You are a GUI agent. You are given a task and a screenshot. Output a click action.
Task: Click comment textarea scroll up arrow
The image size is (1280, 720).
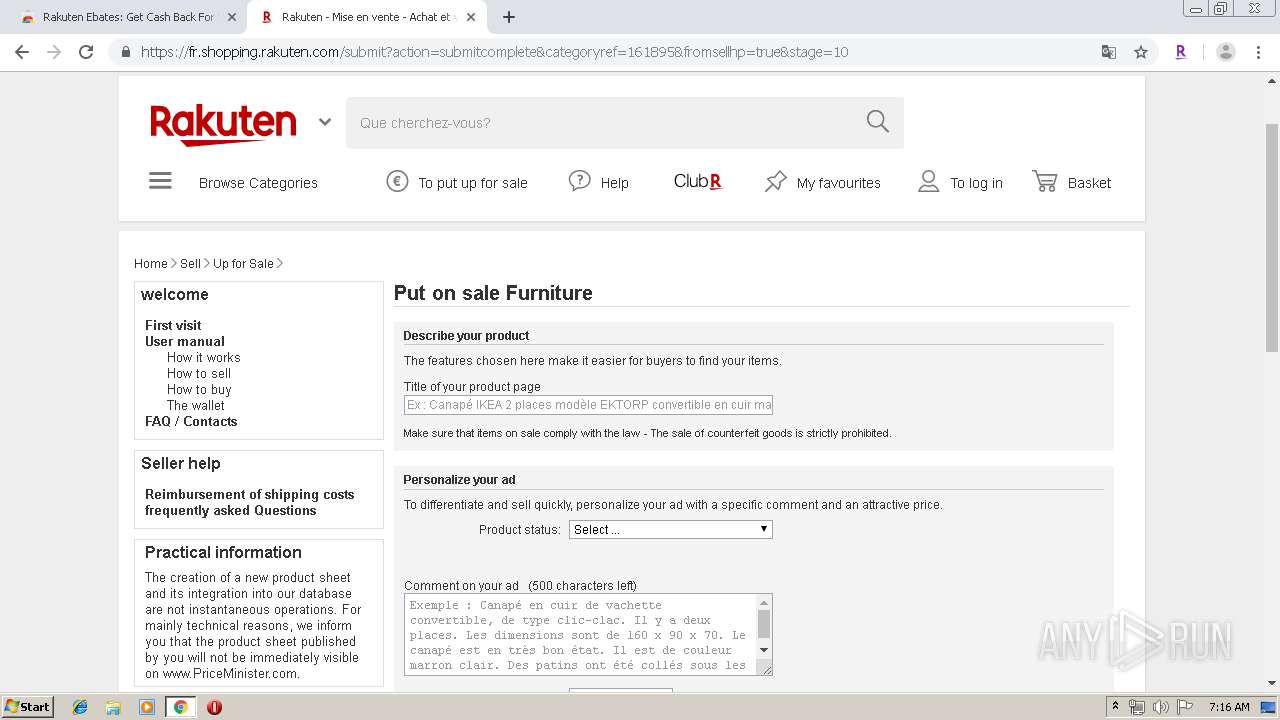coord(764,602)
